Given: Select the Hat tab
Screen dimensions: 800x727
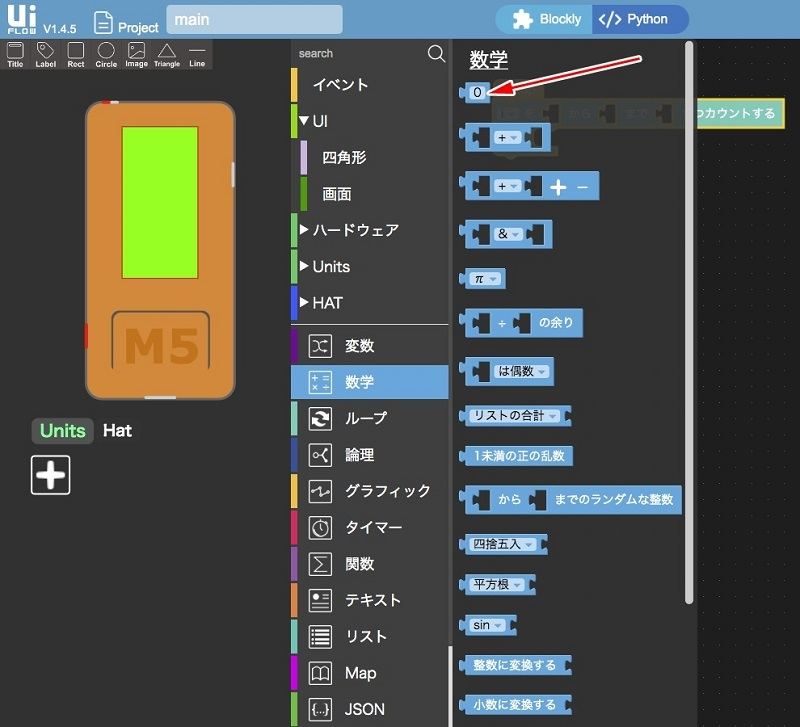Looking at the screenshot, I should point(117,431).
